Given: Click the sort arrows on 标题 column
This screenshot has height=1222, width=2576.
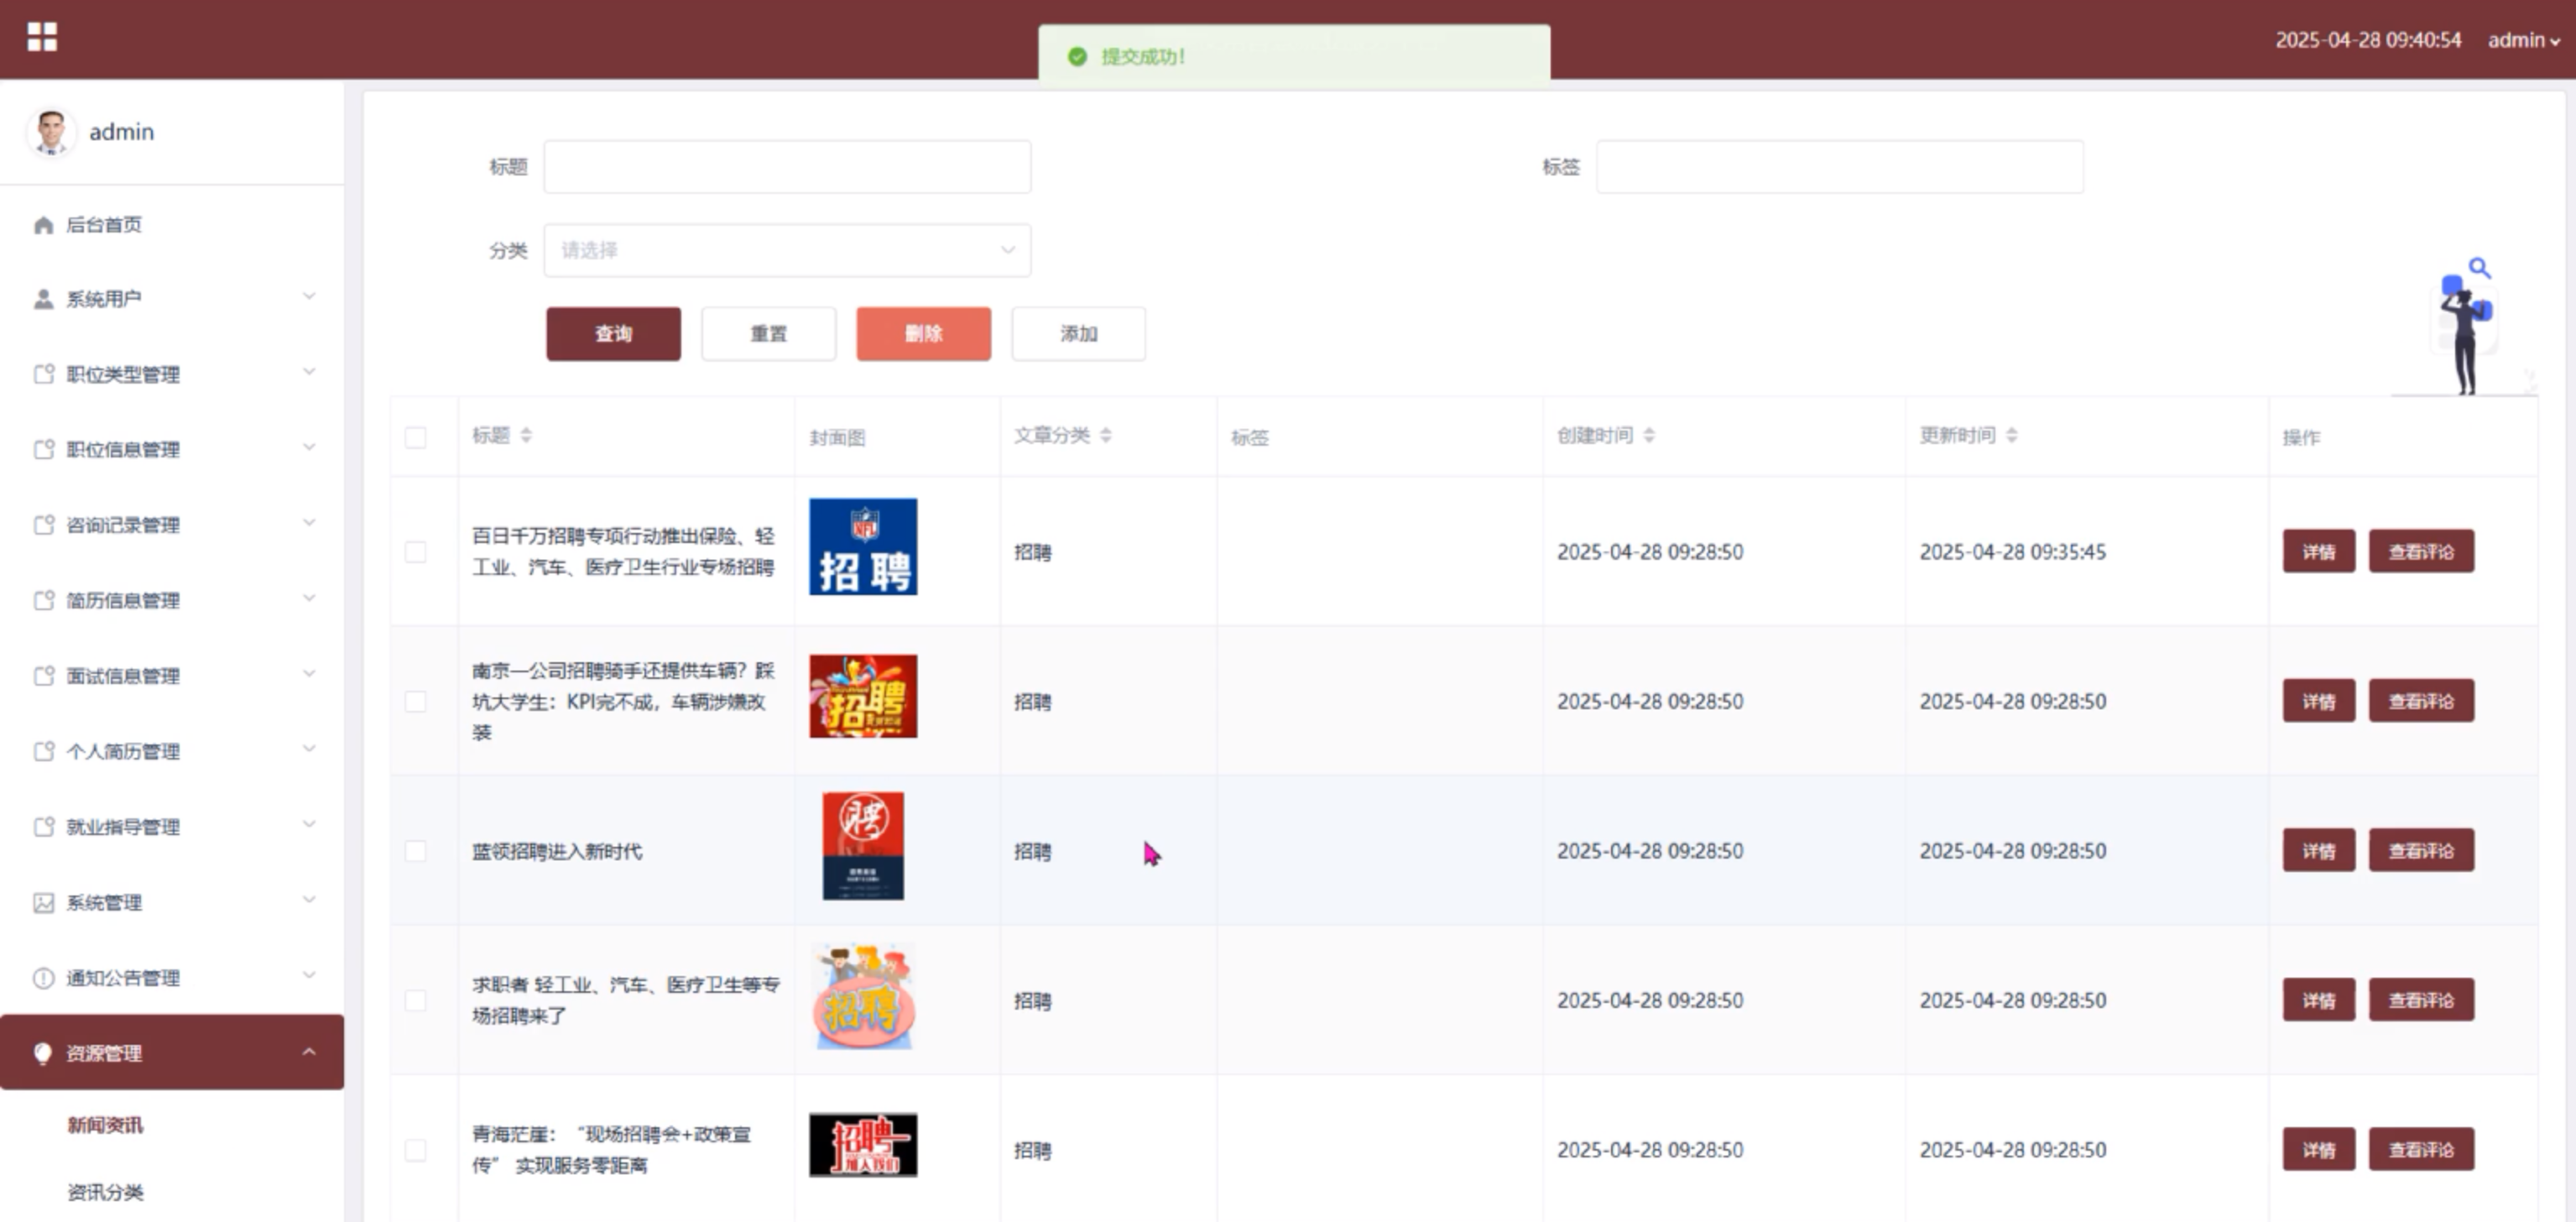Looking at the screenshot, I should tap(526, 435).
